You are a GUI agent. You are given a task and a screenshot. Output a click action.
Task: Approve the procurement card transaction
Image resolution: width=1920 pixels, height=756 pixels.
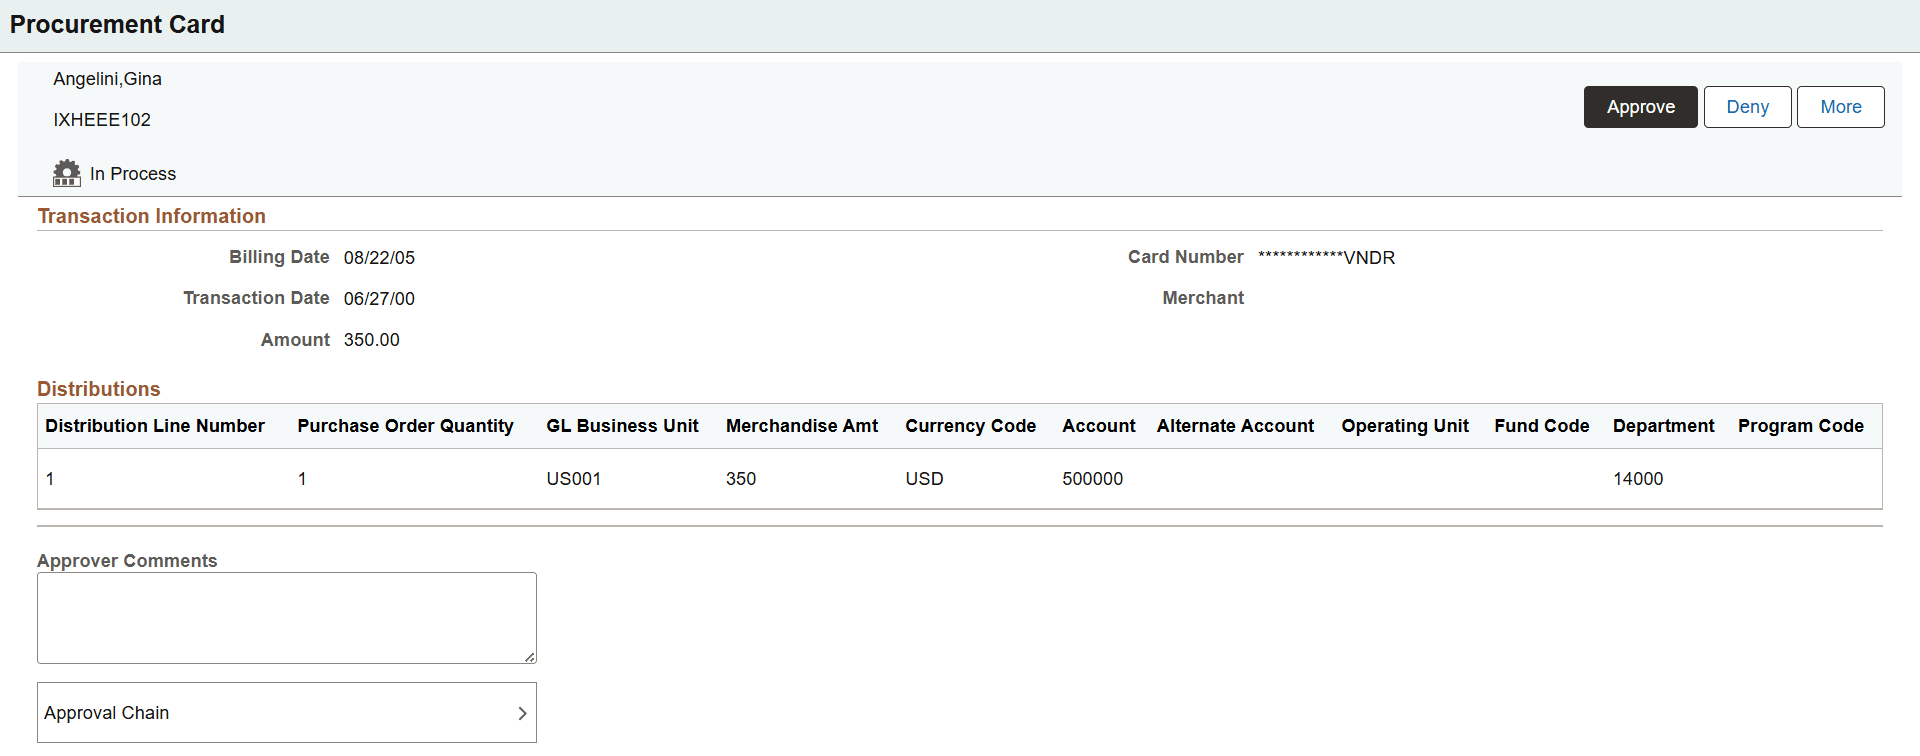click(1640, 107)
